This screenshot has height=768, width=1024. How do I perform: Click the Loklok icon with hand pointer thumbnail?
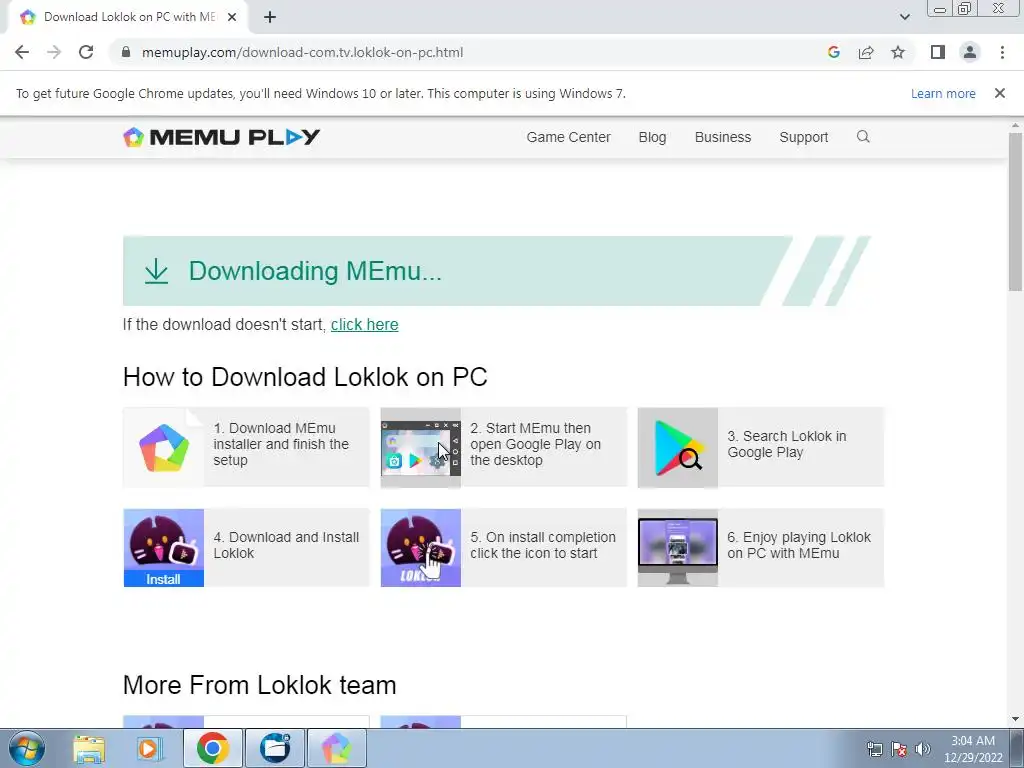coord(421,548)
